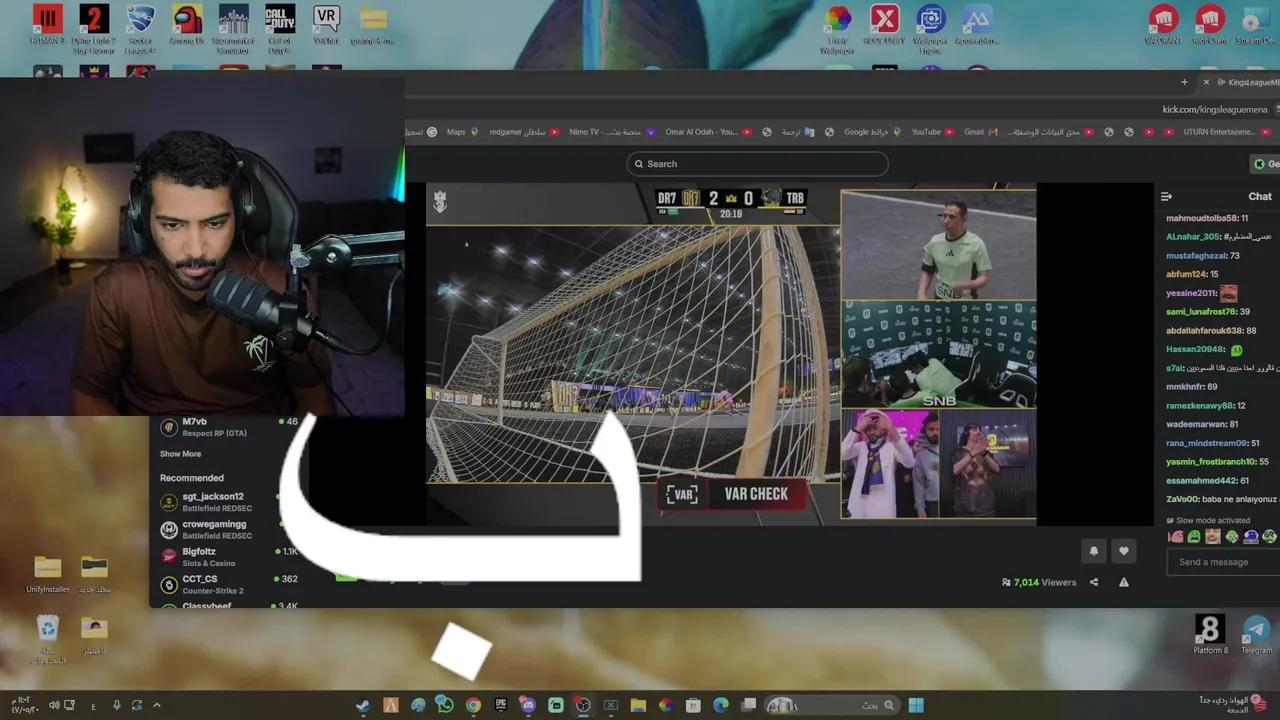Open chat settings with the hamburger icon above Chat
This screenshot has height=720, width=1280.
1168,196
